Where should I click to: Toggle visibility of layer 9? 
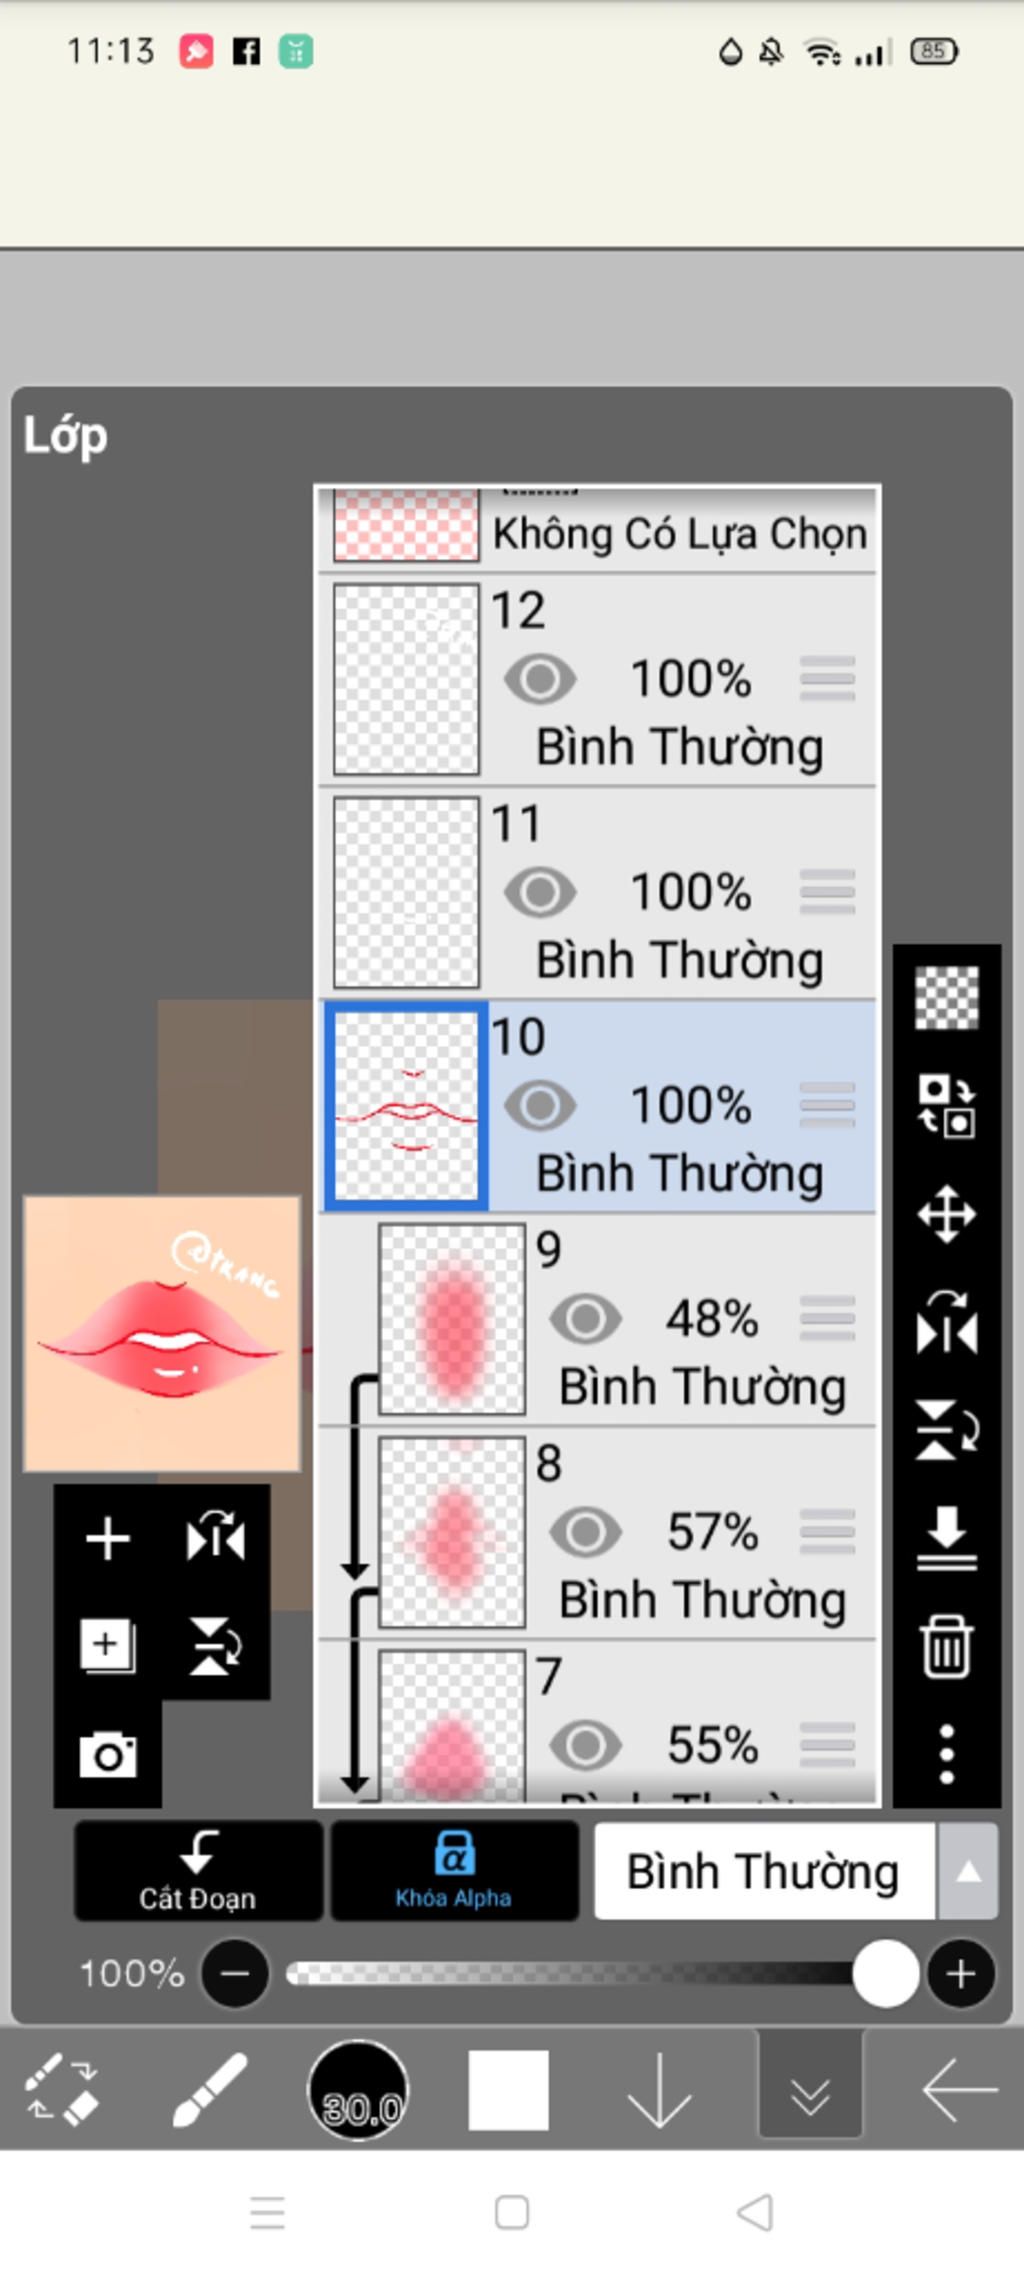coord(585,1318)
